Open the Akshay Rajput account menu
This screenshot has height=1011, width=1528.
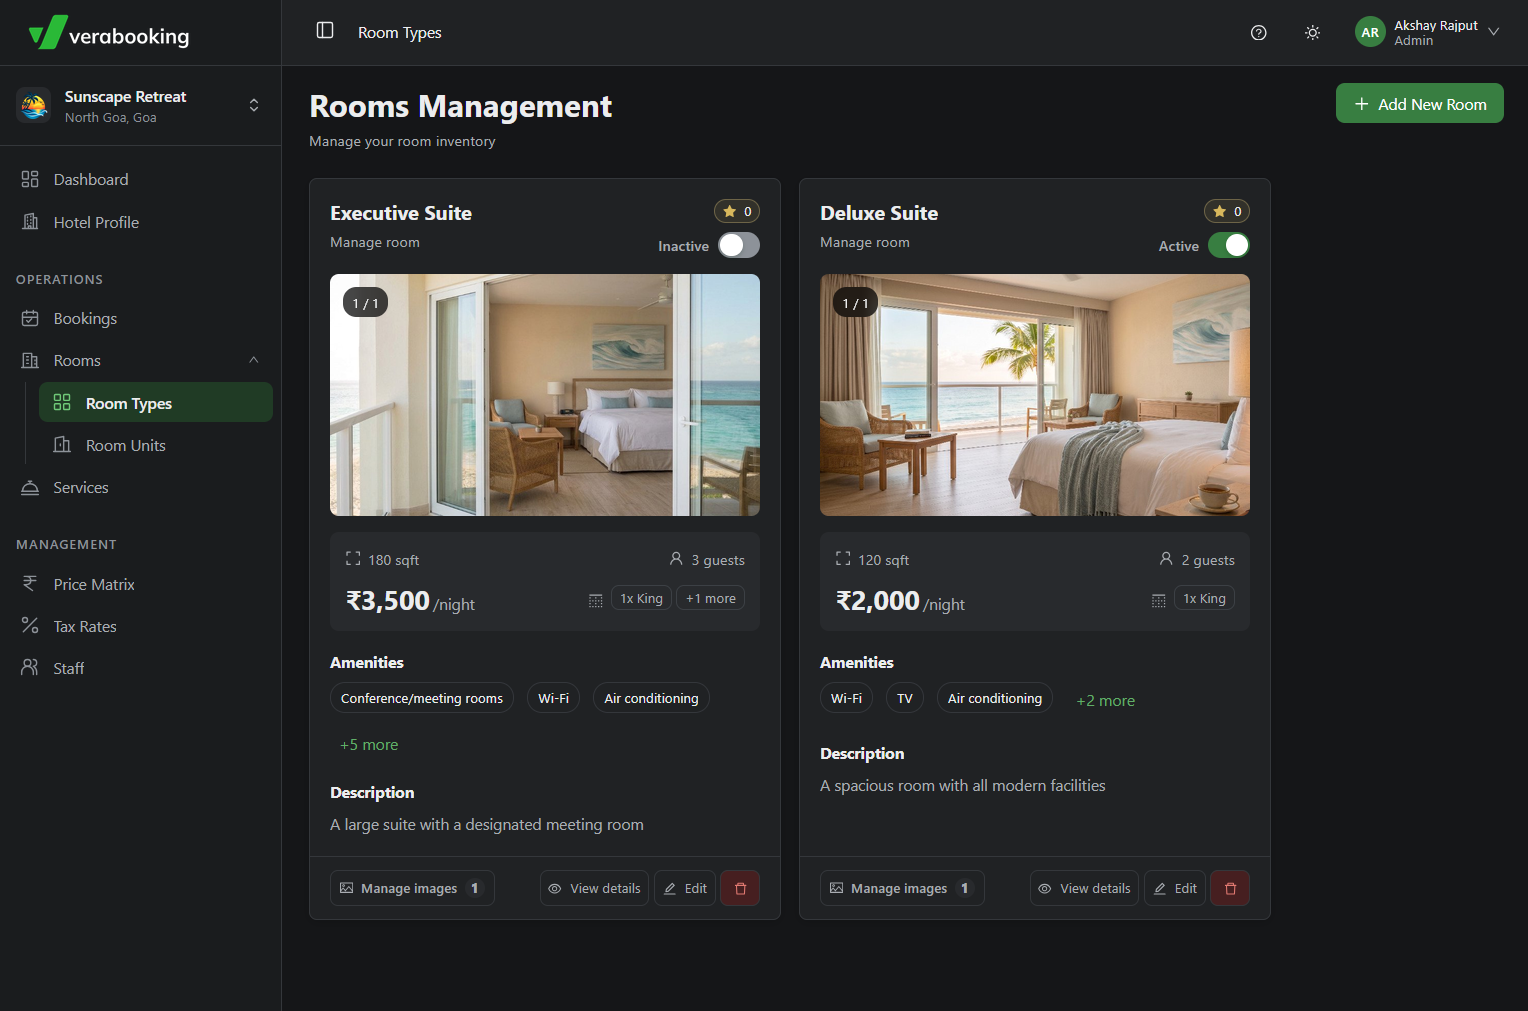(x=1428, y=33)
